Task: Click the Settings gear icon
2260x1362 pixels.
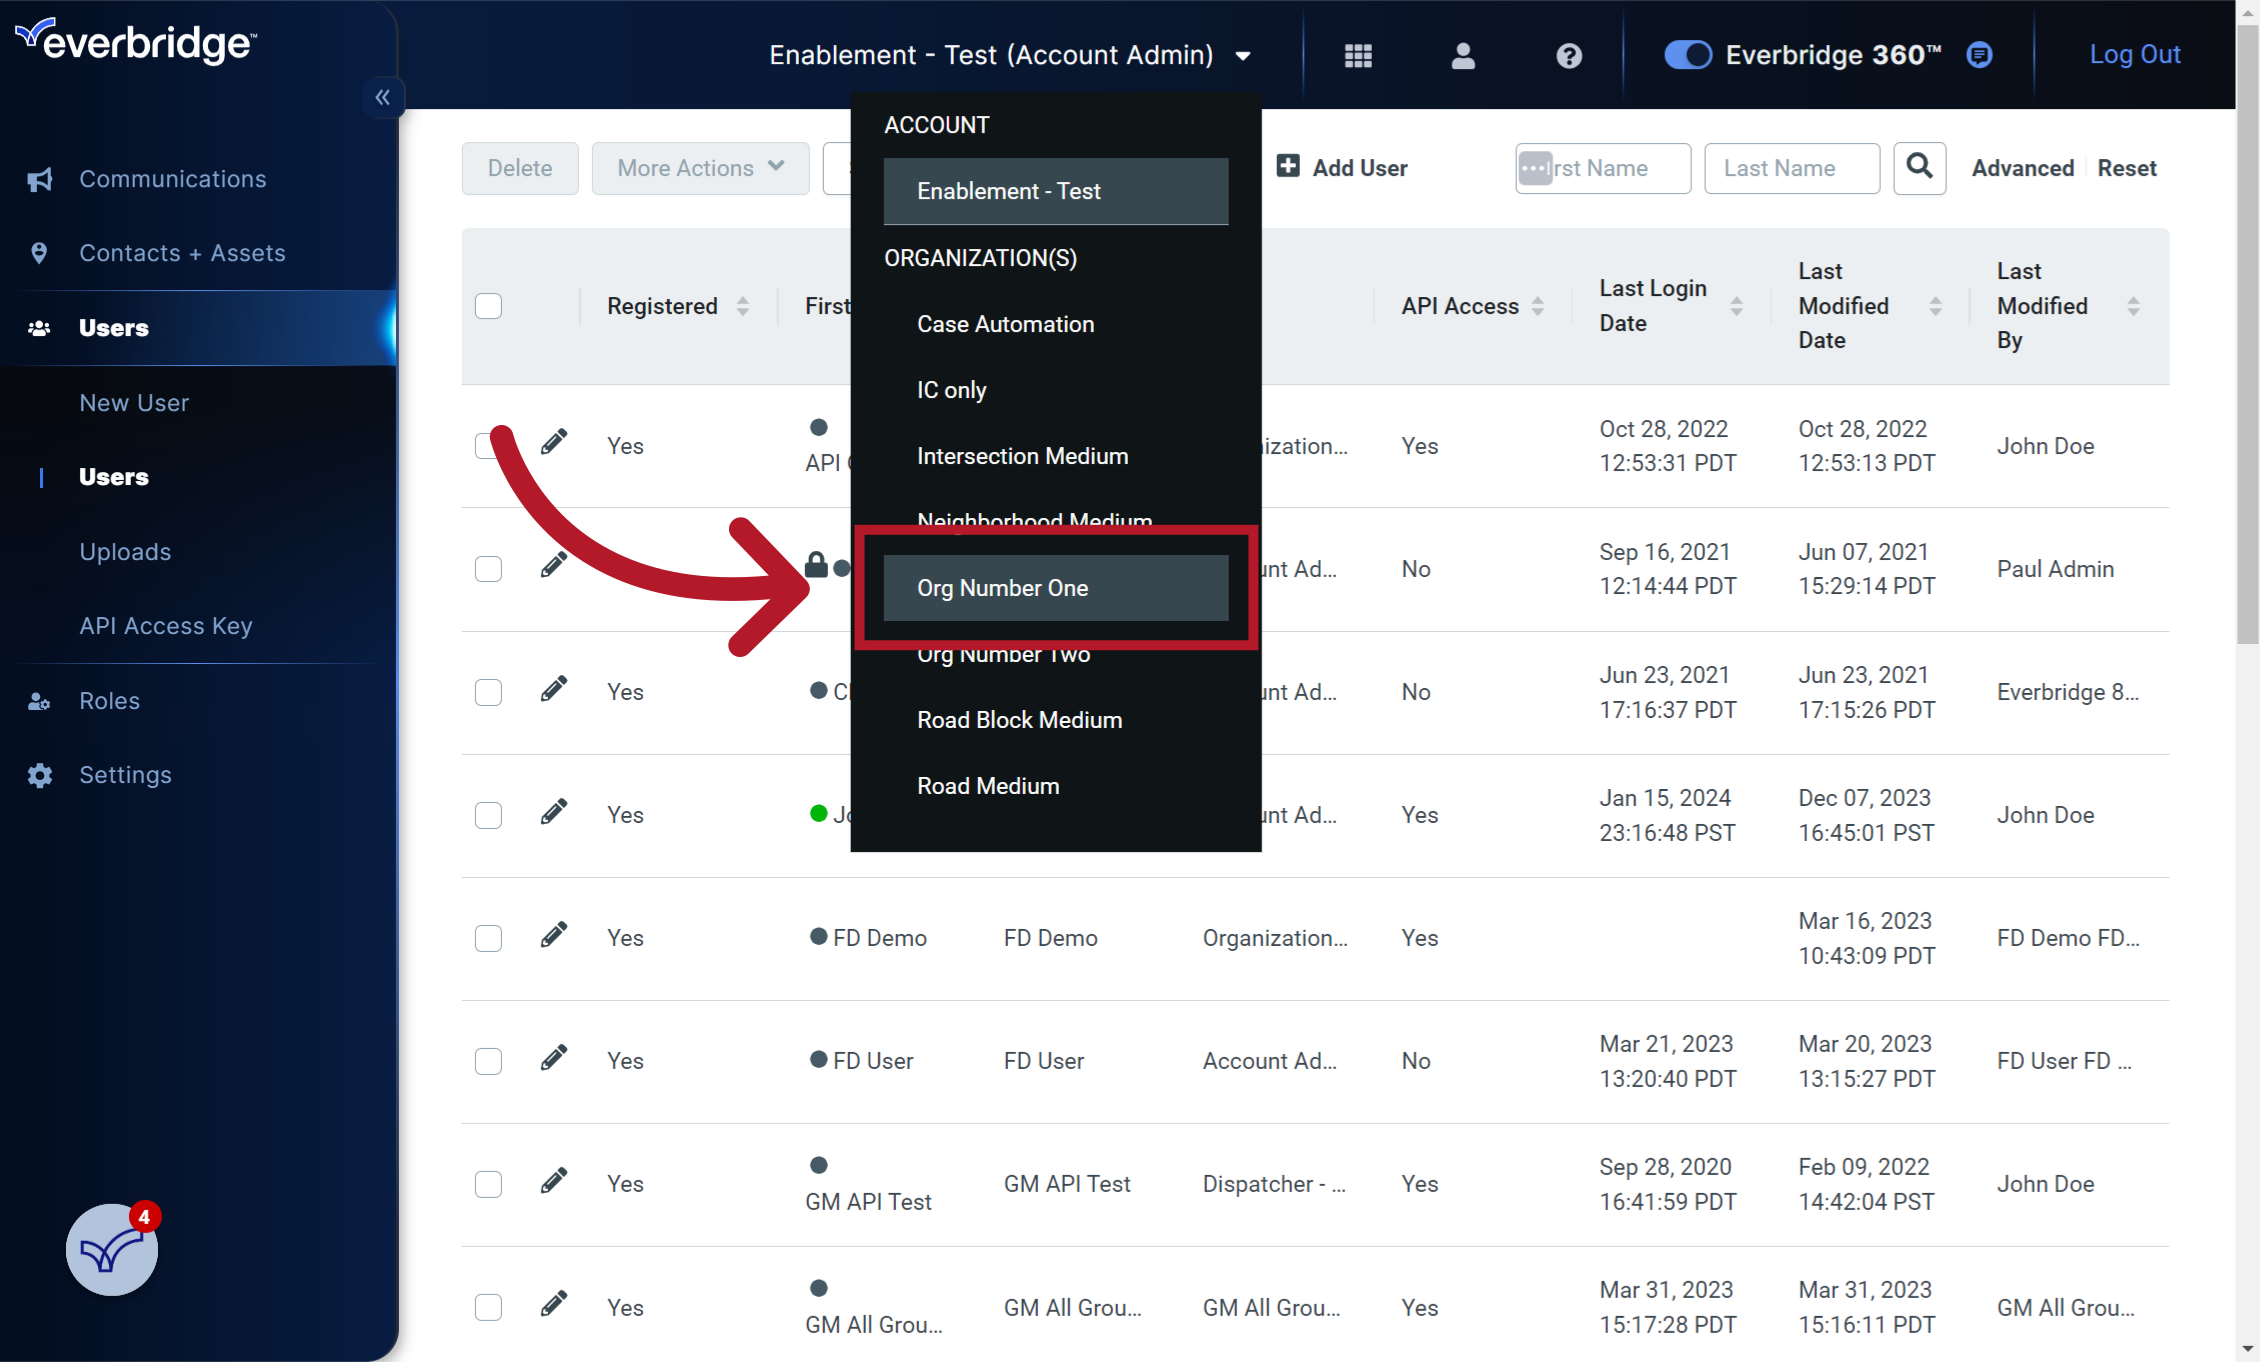Action: (40, 775)
